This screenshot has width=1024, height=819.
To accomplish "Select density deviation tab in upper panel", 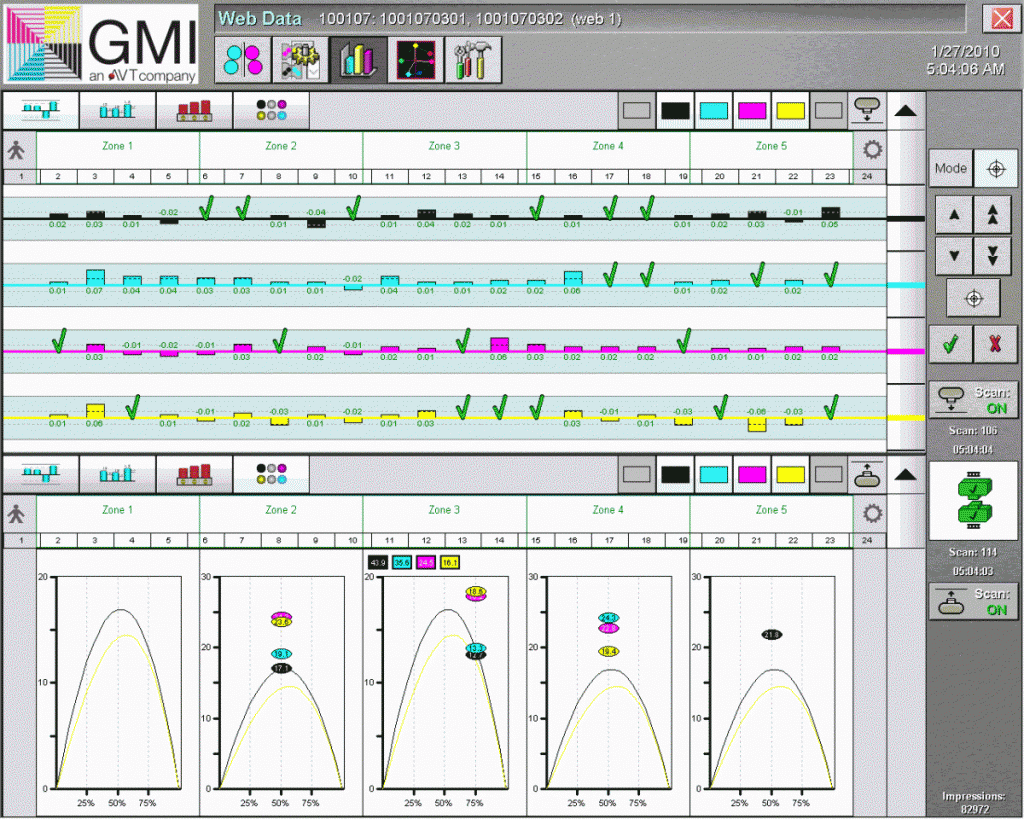I will 41,110.
